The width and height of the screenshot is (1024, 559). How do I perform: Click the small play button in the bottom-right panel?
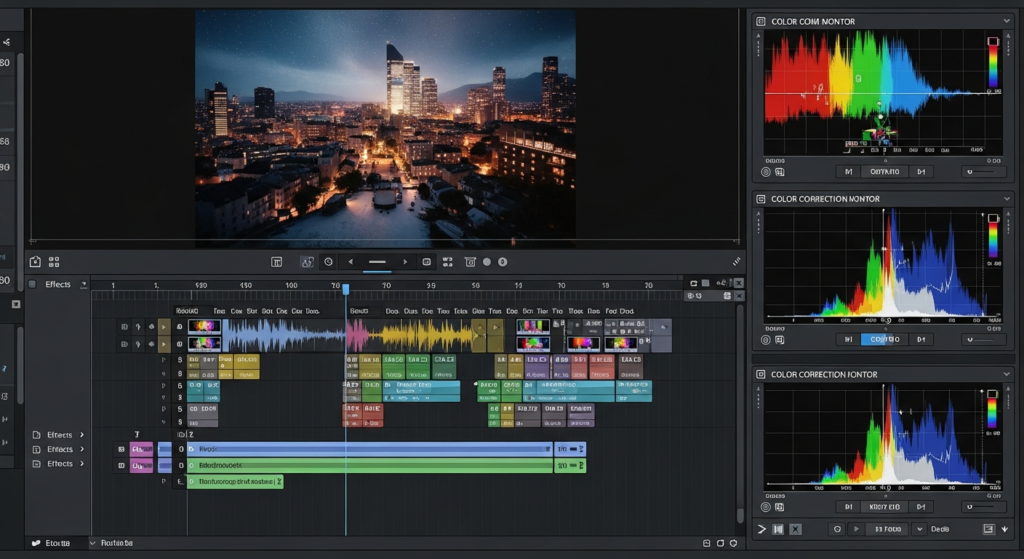click(855, 528)
